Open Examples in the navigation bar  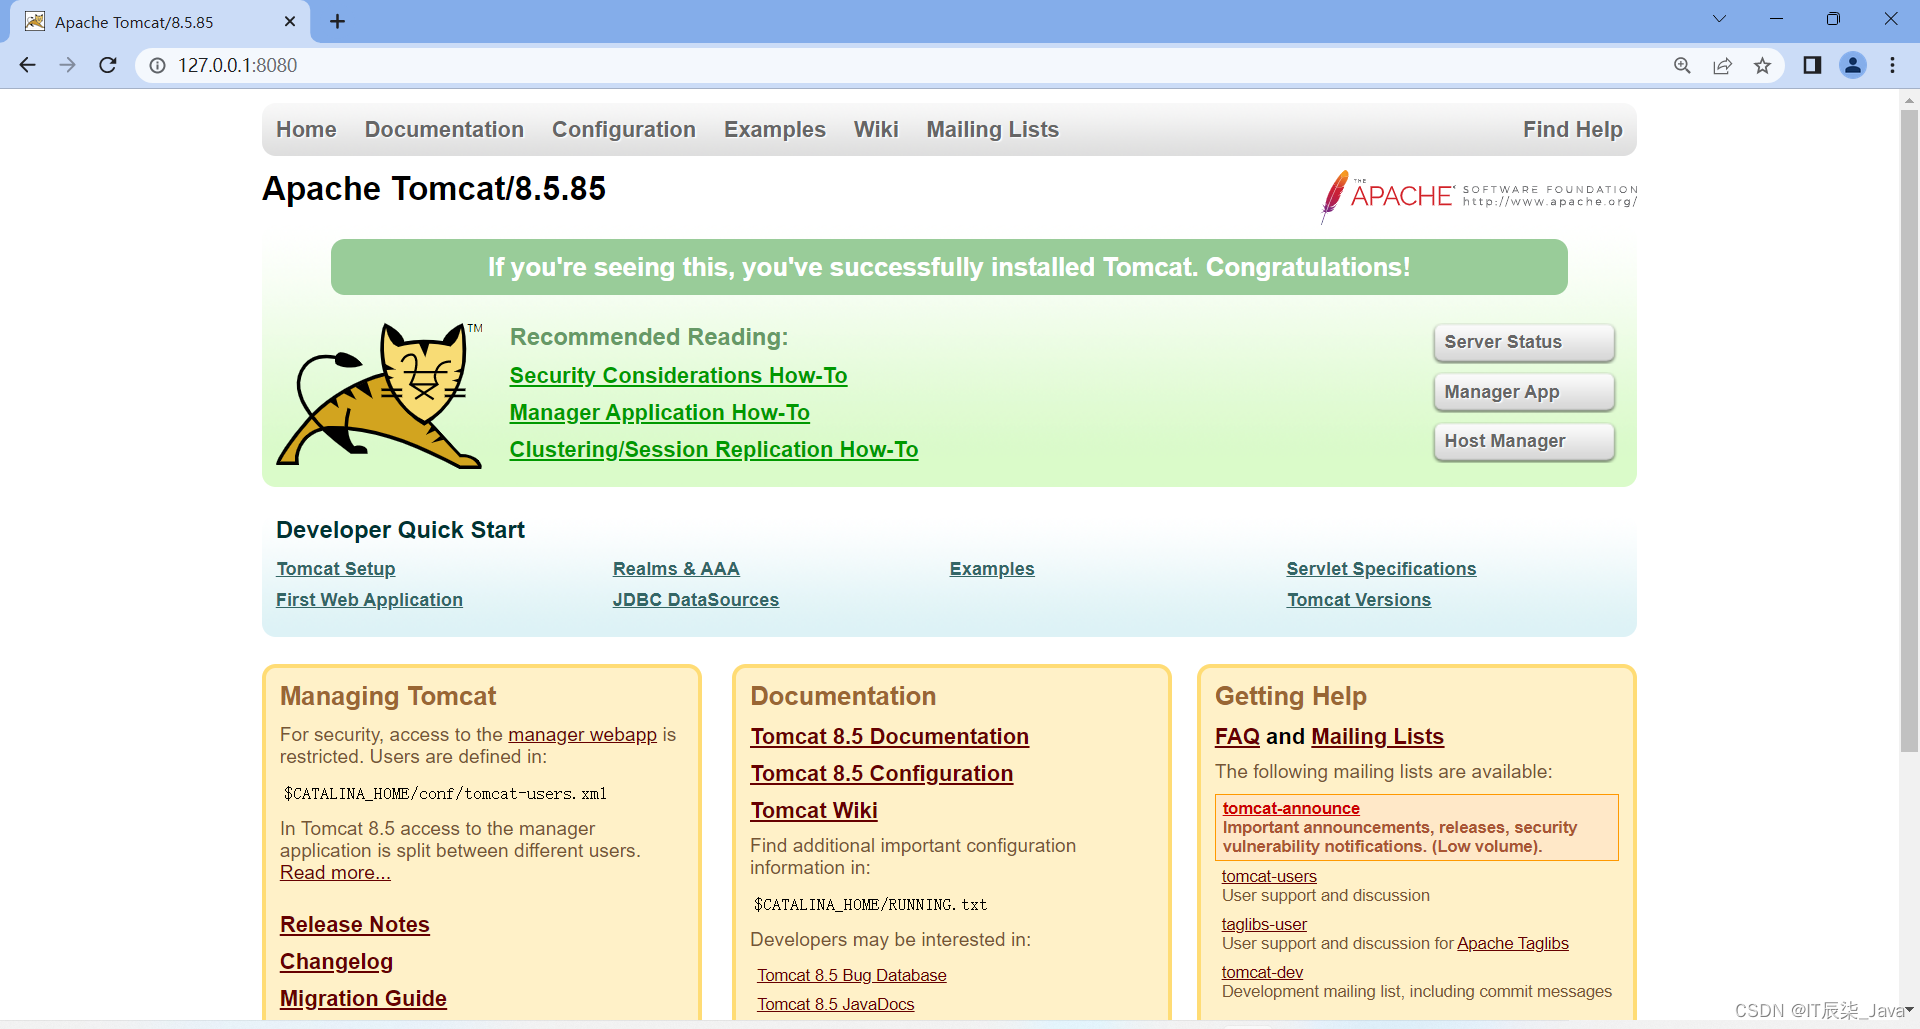click(x=775, y=130)
